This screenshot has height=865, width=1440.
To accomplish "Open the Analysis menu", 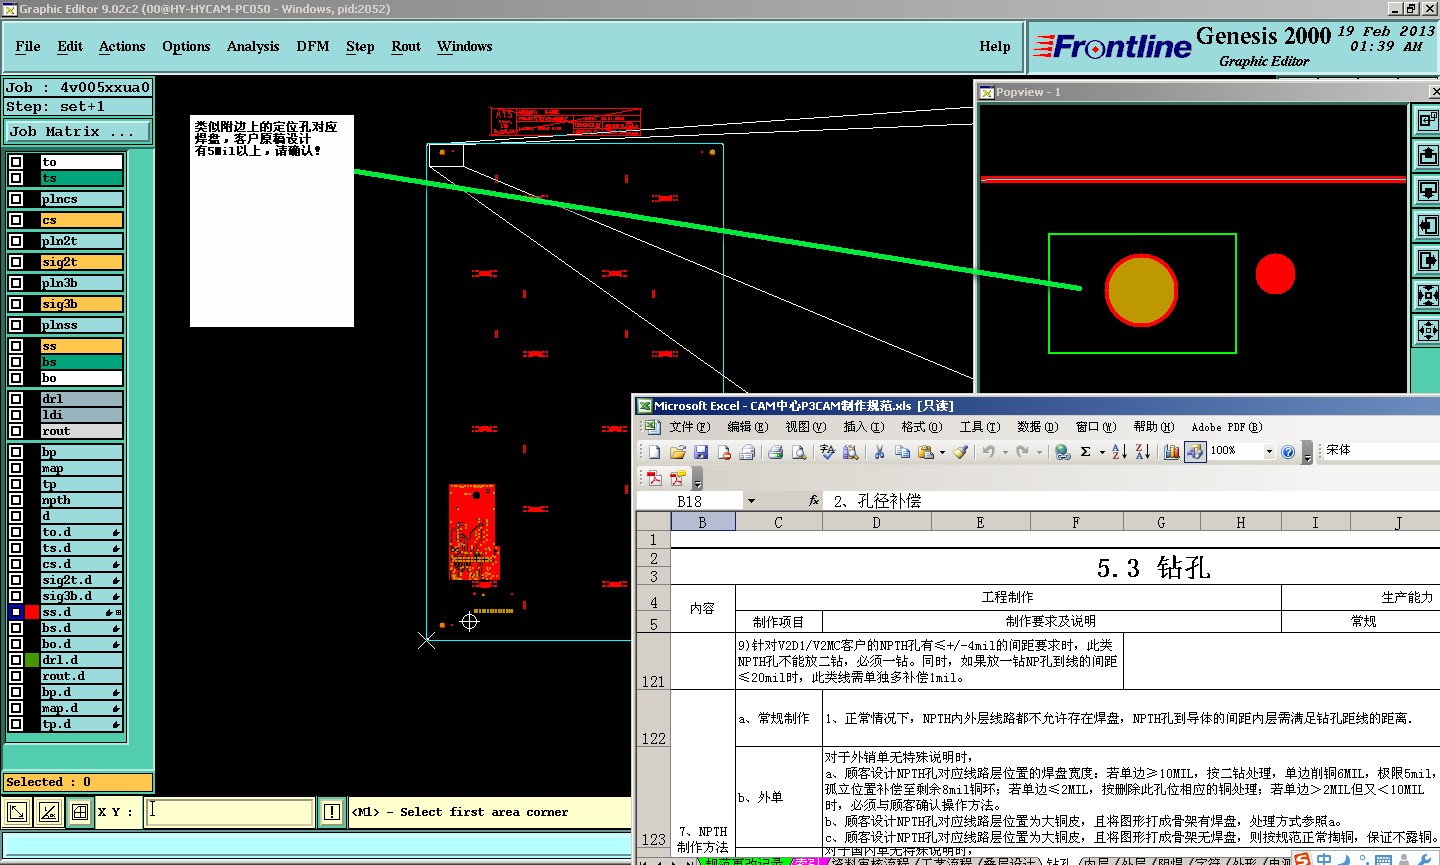I will pos(253,46).
